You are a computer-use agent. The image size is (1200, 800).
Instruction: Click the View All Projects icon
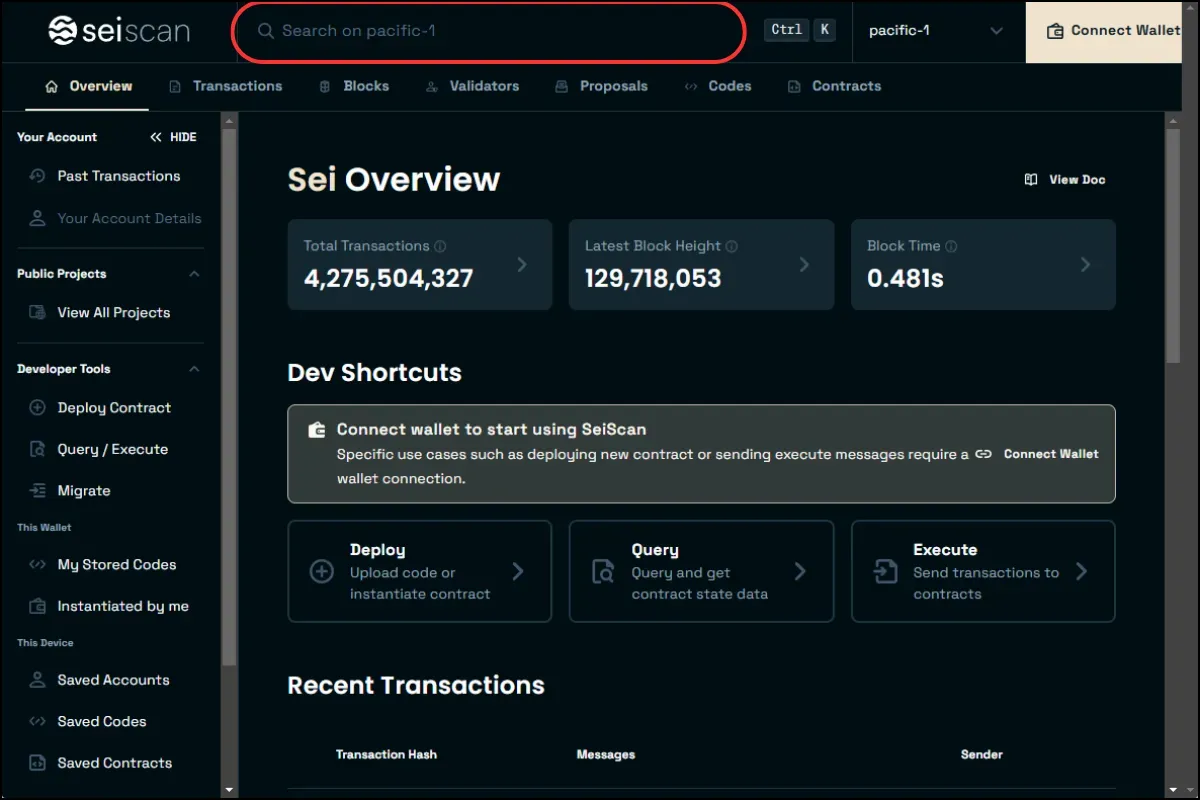(x=38, y=313)
